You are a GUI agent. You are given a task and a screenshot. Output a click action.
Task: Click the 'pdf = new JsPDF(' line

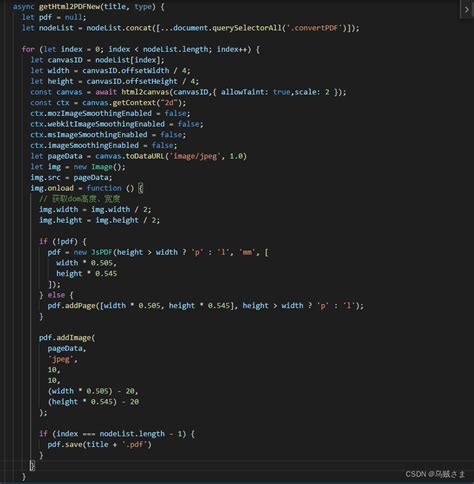(158, 252)
